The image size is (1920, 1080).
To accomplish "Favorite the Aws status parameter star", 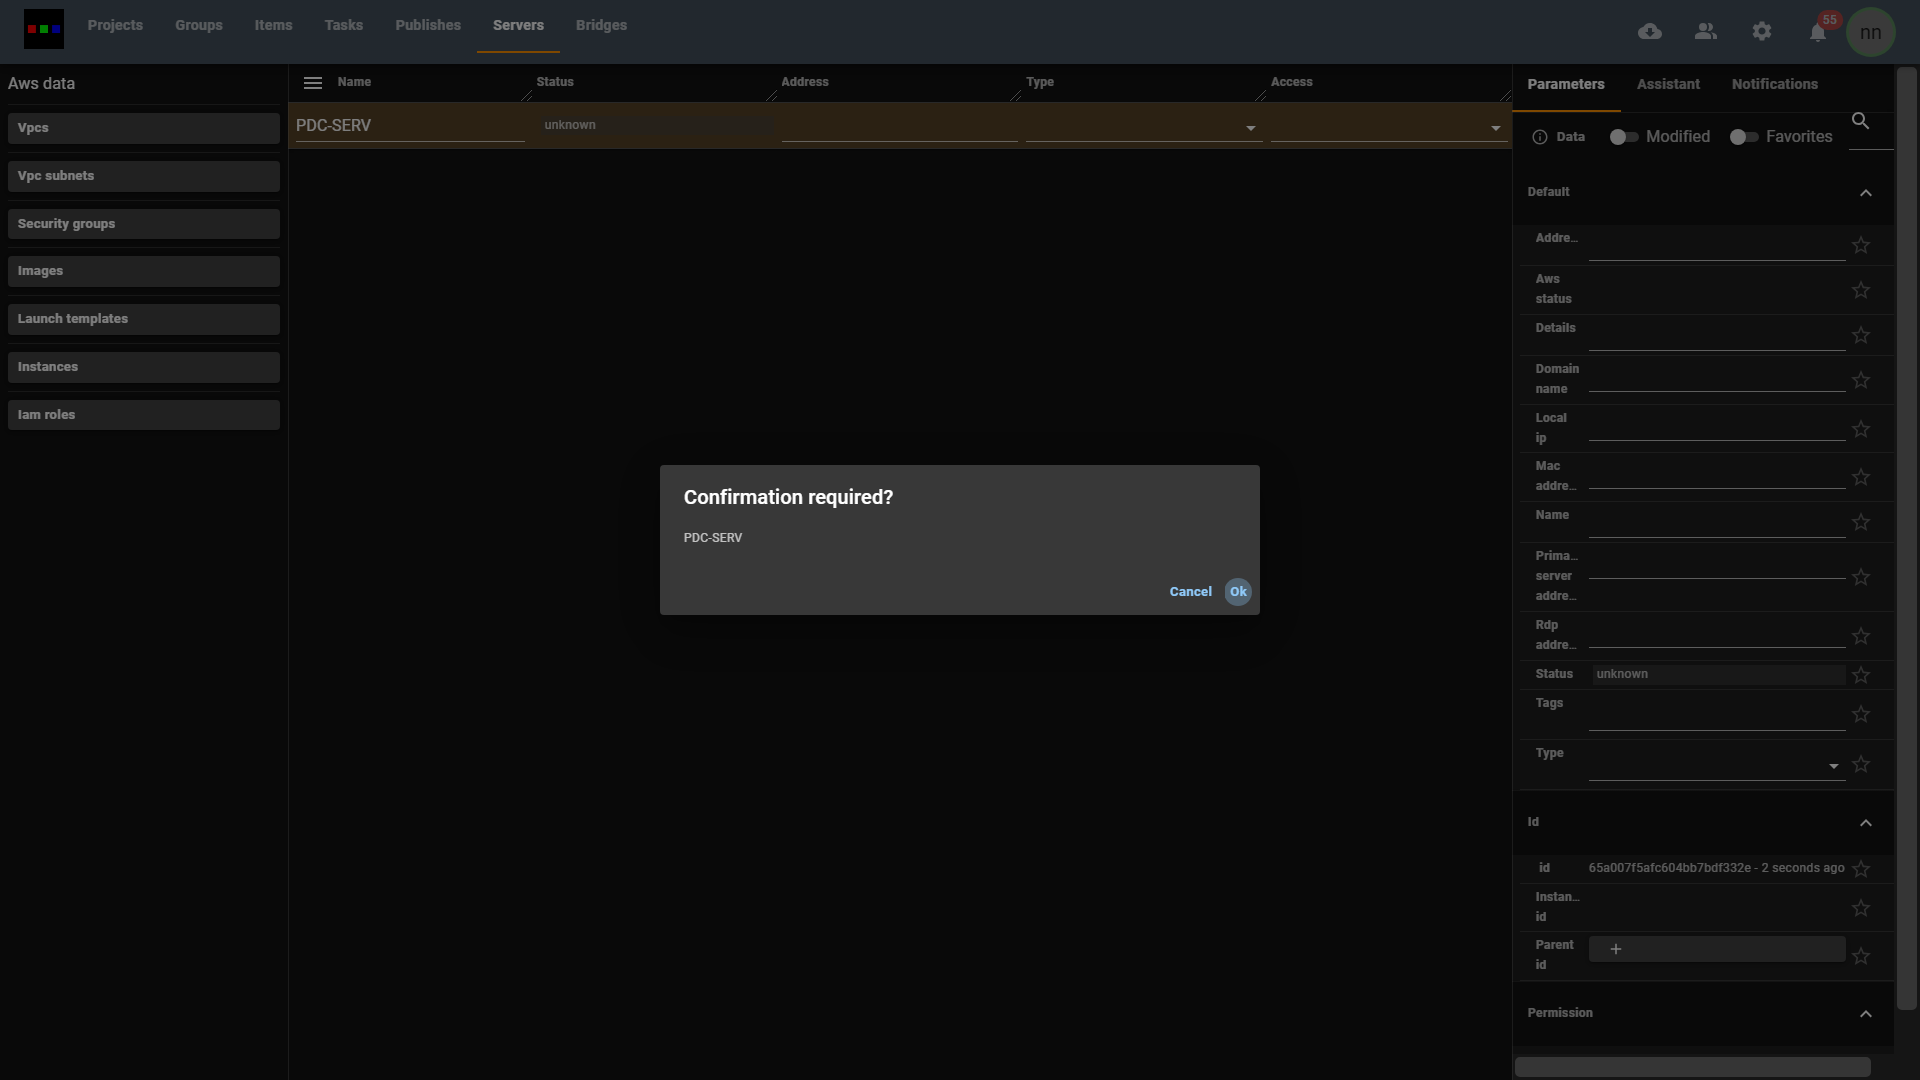I will click(x=1860, y=290).
